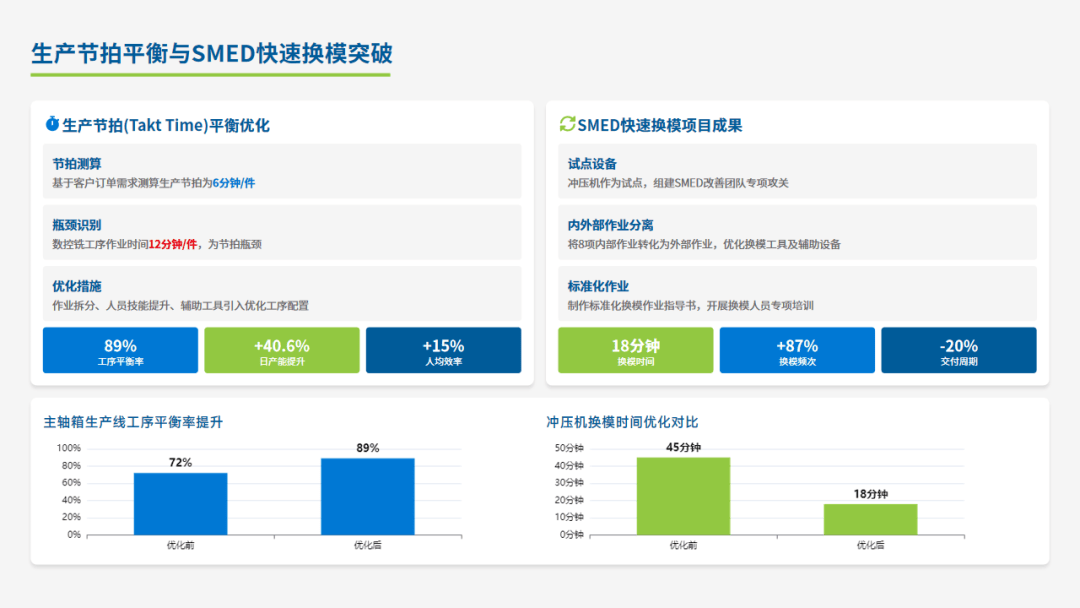Image resolution: width=1080 pixels, height=608 pixels.
Task: Click the blue 6分钟/件 highlighted text
Action: tap(234, 183)
